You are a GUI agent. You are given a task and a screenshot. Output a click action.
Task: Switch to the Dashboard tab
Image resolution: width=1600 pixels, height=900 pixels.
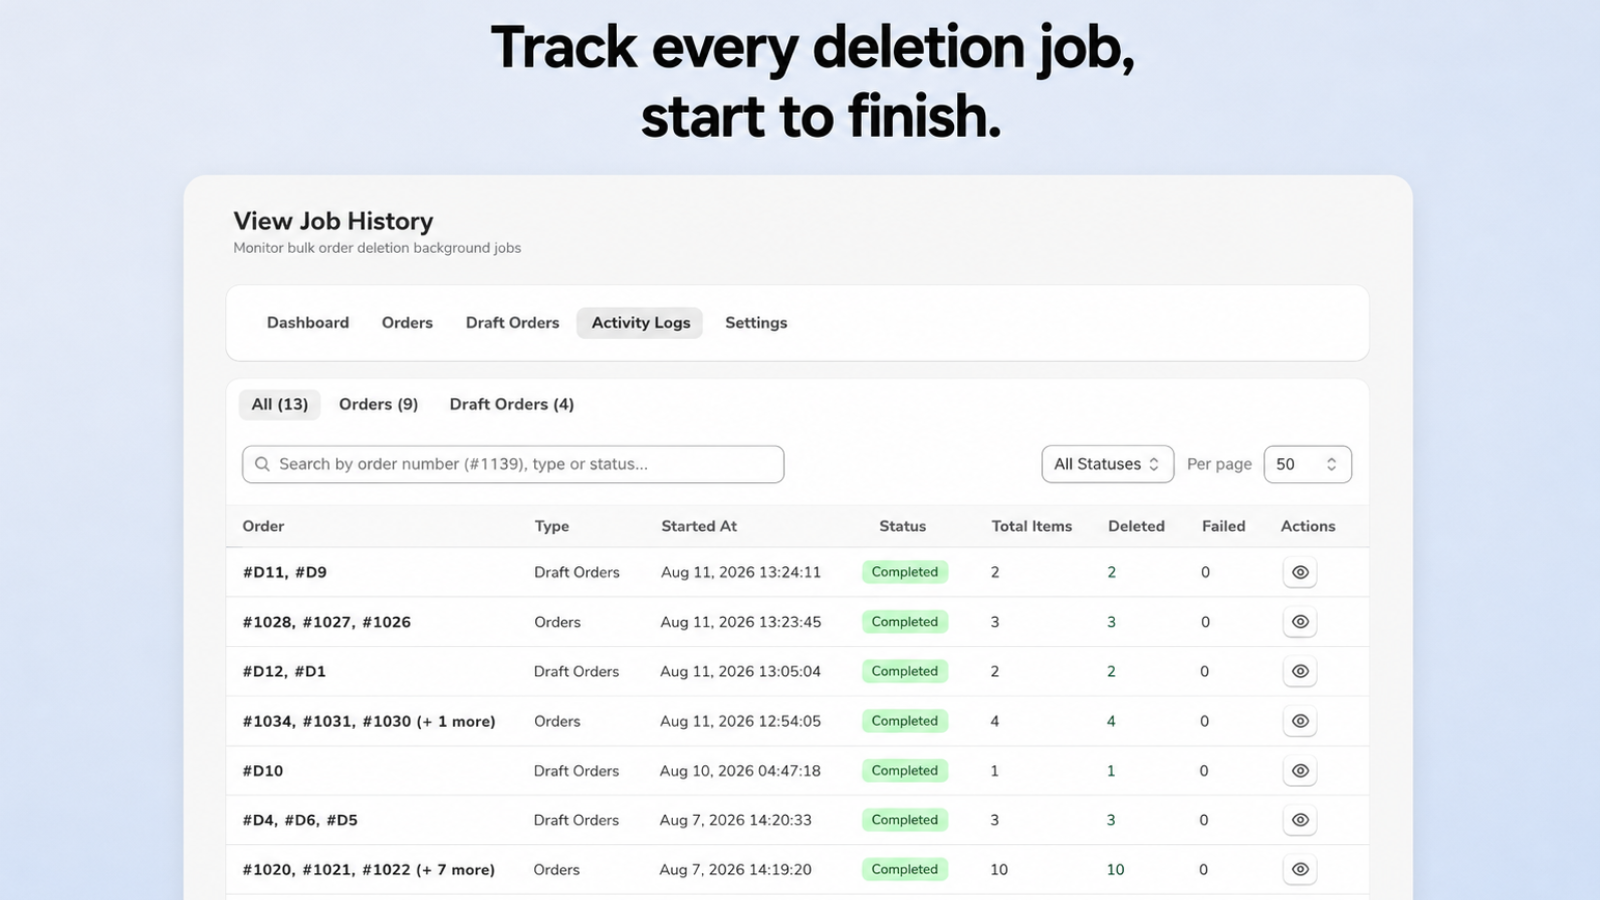click(308, 323)
